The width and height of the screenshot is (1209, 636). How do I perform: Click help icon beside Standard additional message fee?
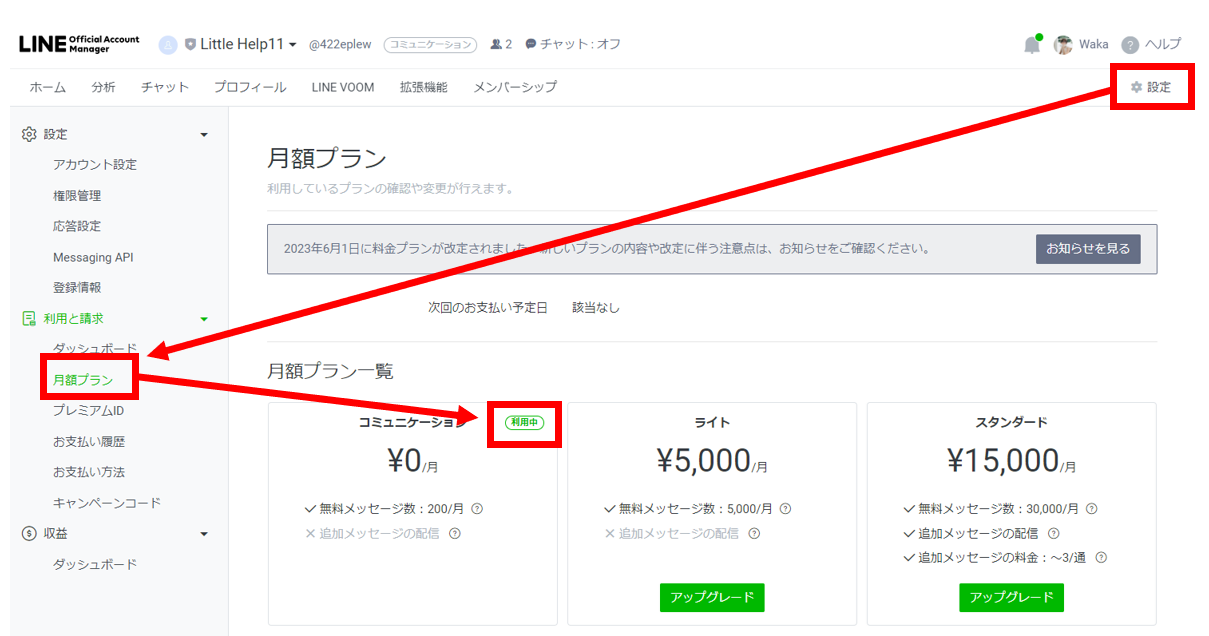pos(1101,558)
